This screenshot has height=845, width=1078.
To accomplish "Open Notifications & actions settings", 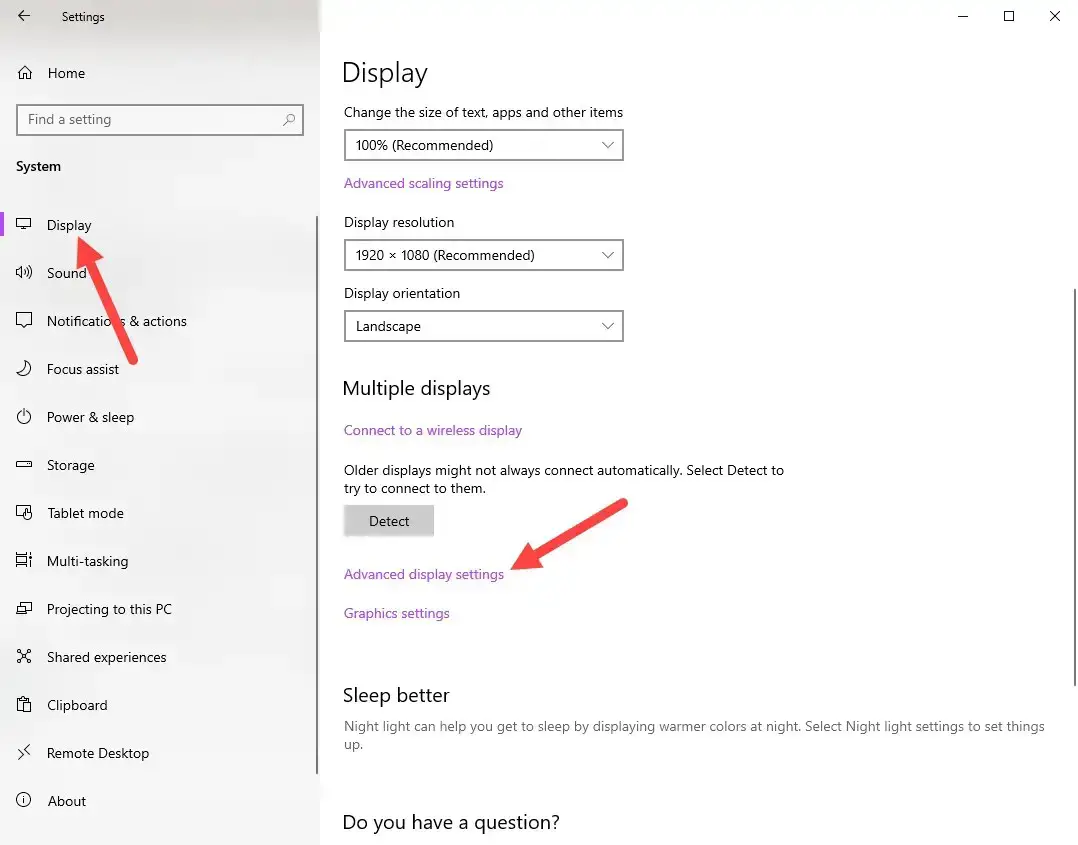I will (116, 321).
